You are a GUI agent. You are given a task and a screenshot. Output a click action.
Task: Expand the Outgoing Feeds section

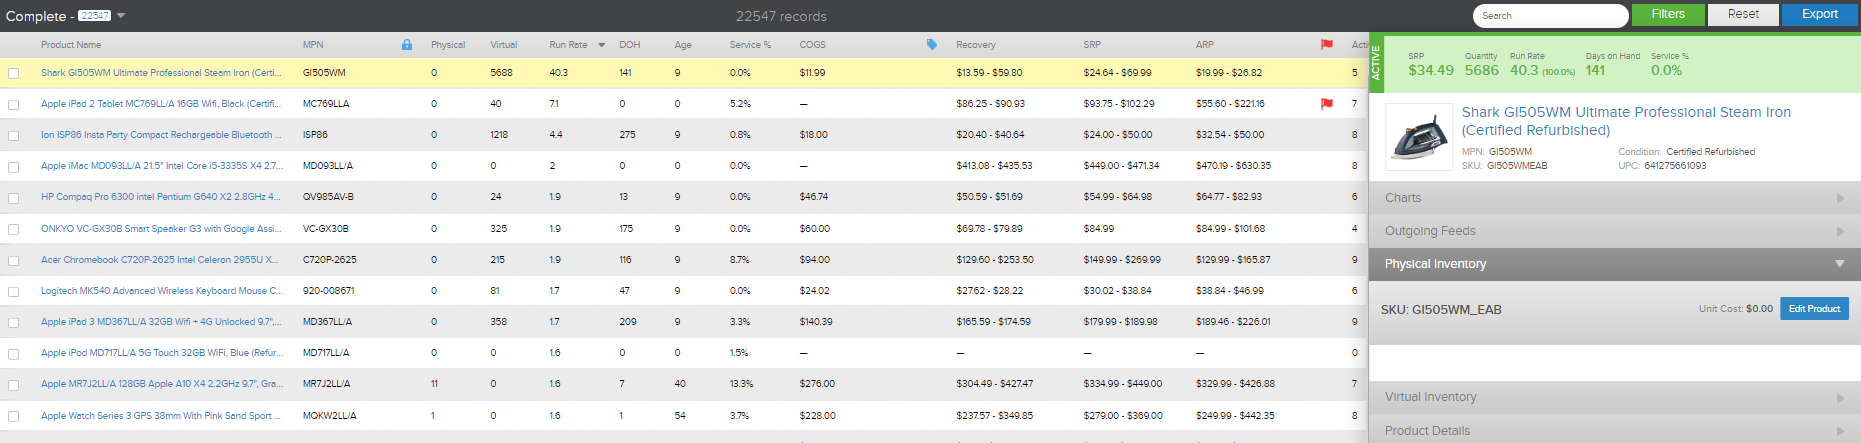(1615, 231)
